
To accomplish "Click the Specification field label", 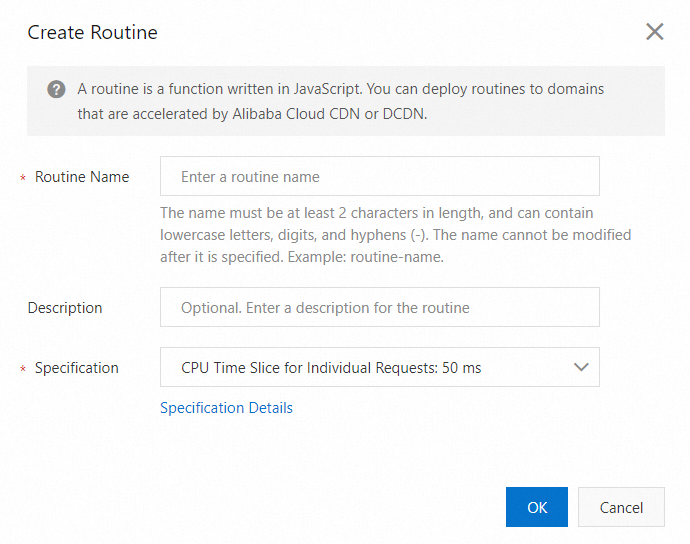I will coord(77,368).
